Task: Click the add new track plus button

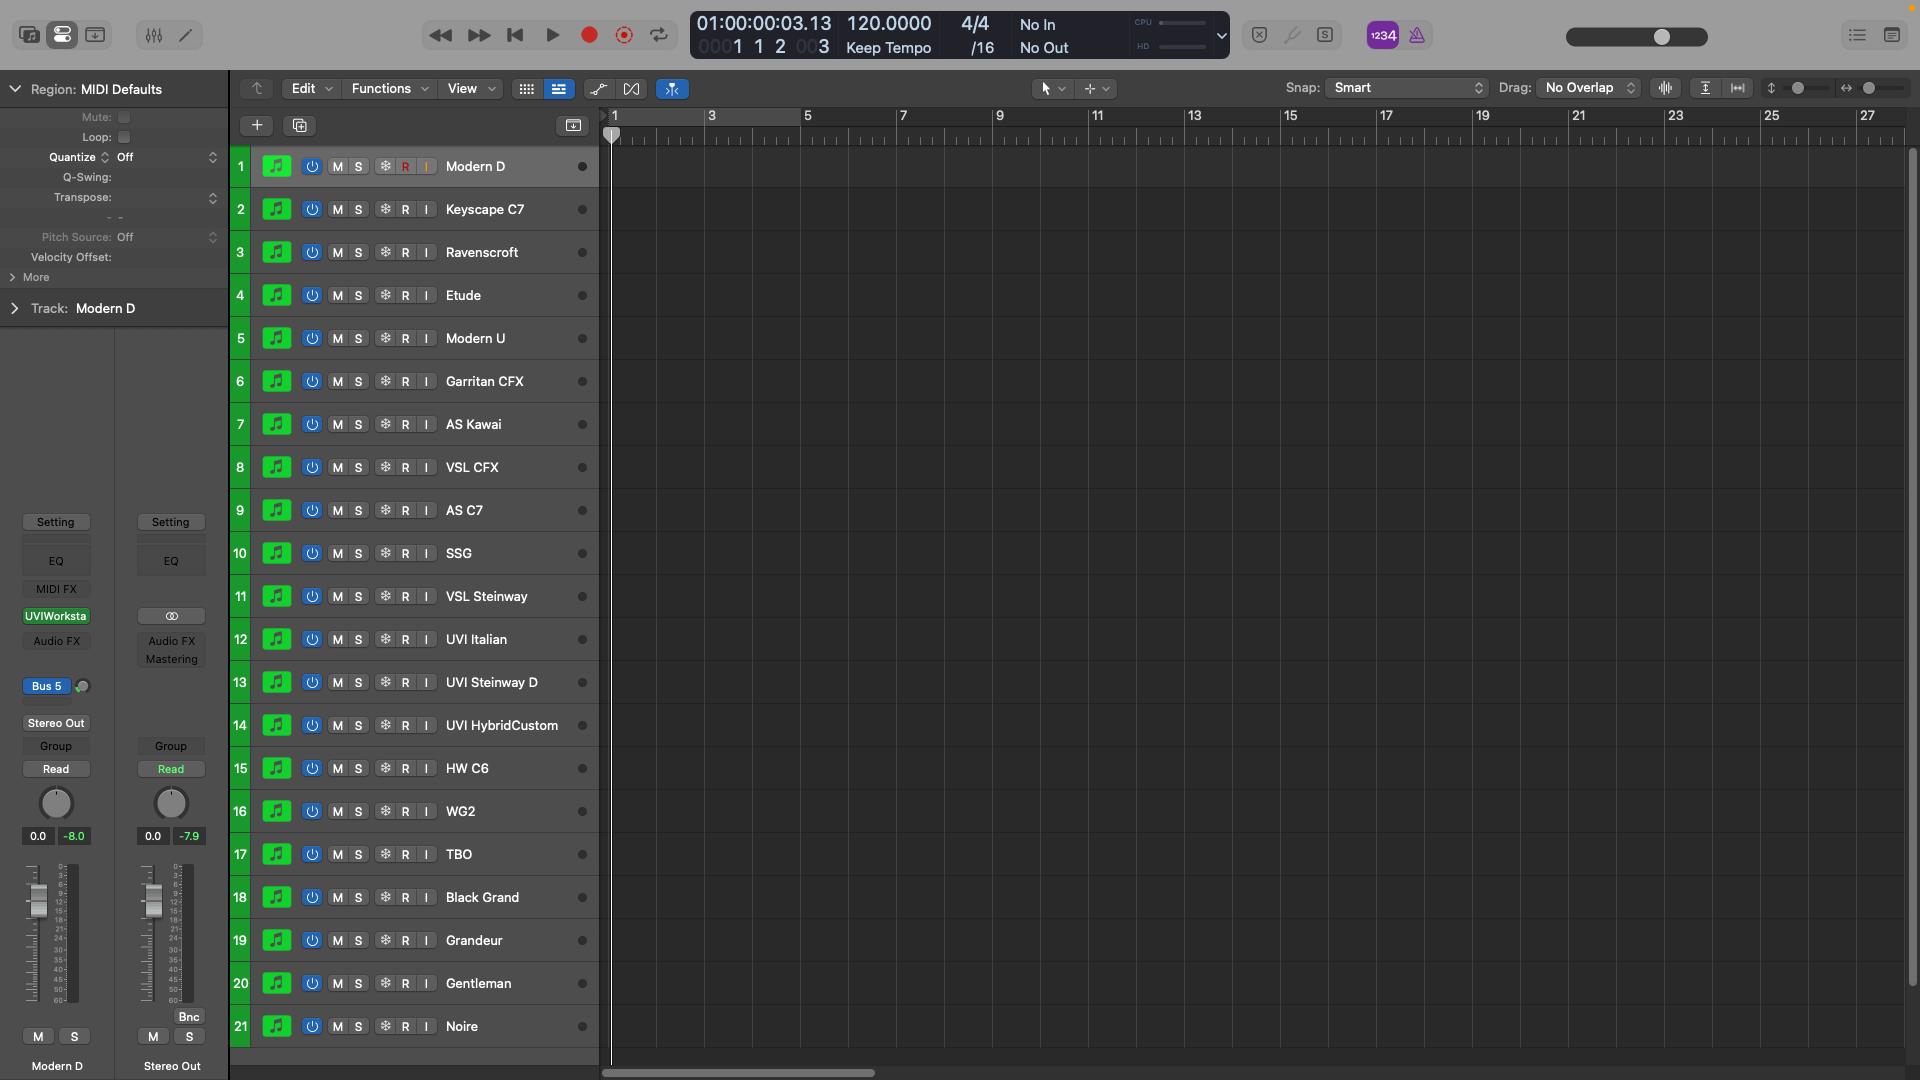Action: [257, 125]
